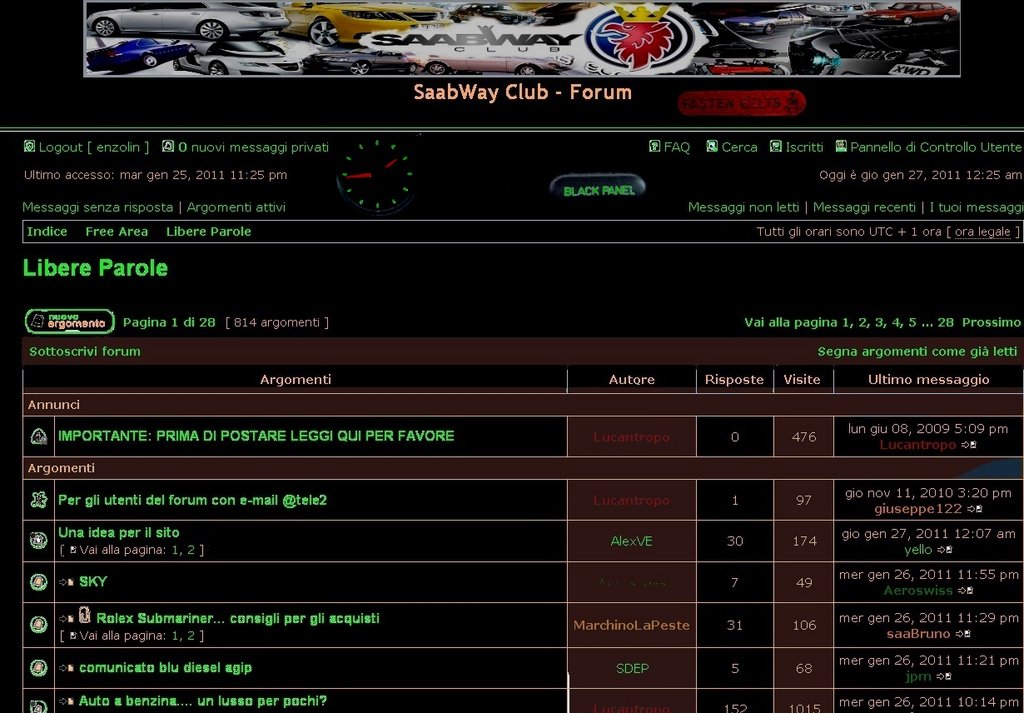
Task: Click topic status icon for Una idea per il sito
Action: [x=39, y=541]
